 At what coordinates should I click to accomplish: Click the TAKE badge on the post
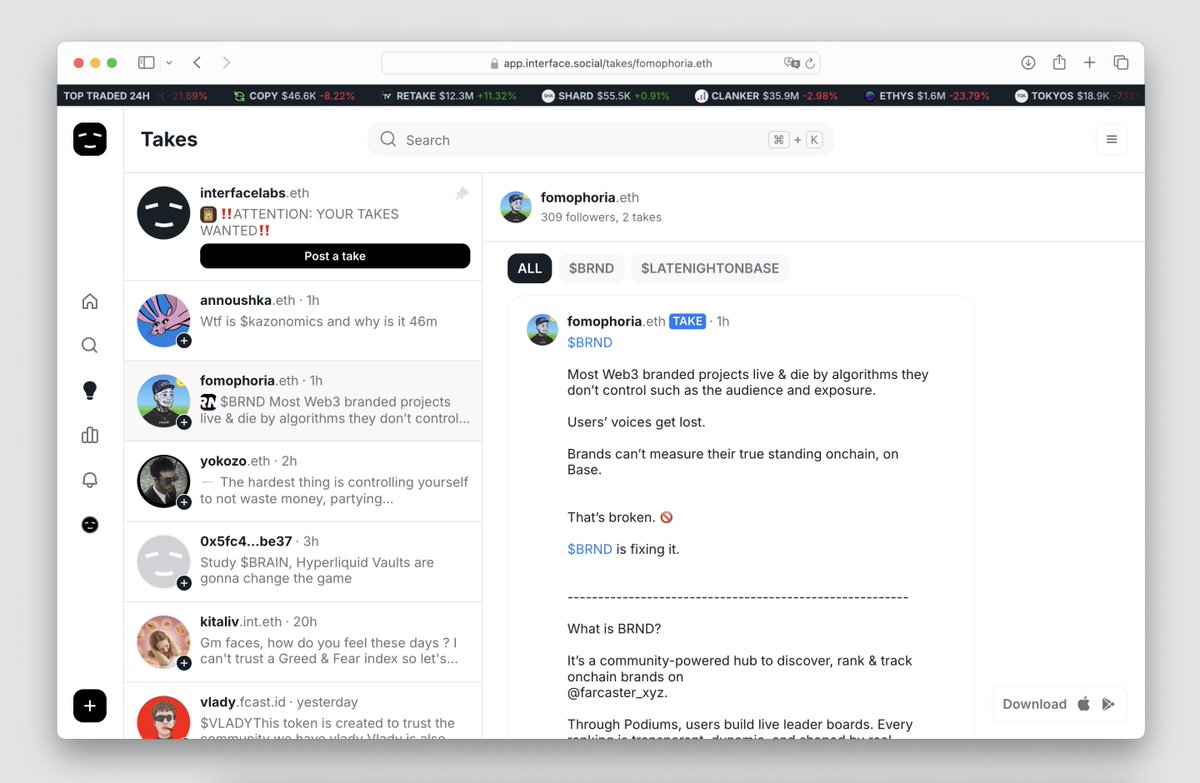click(688, 321)
